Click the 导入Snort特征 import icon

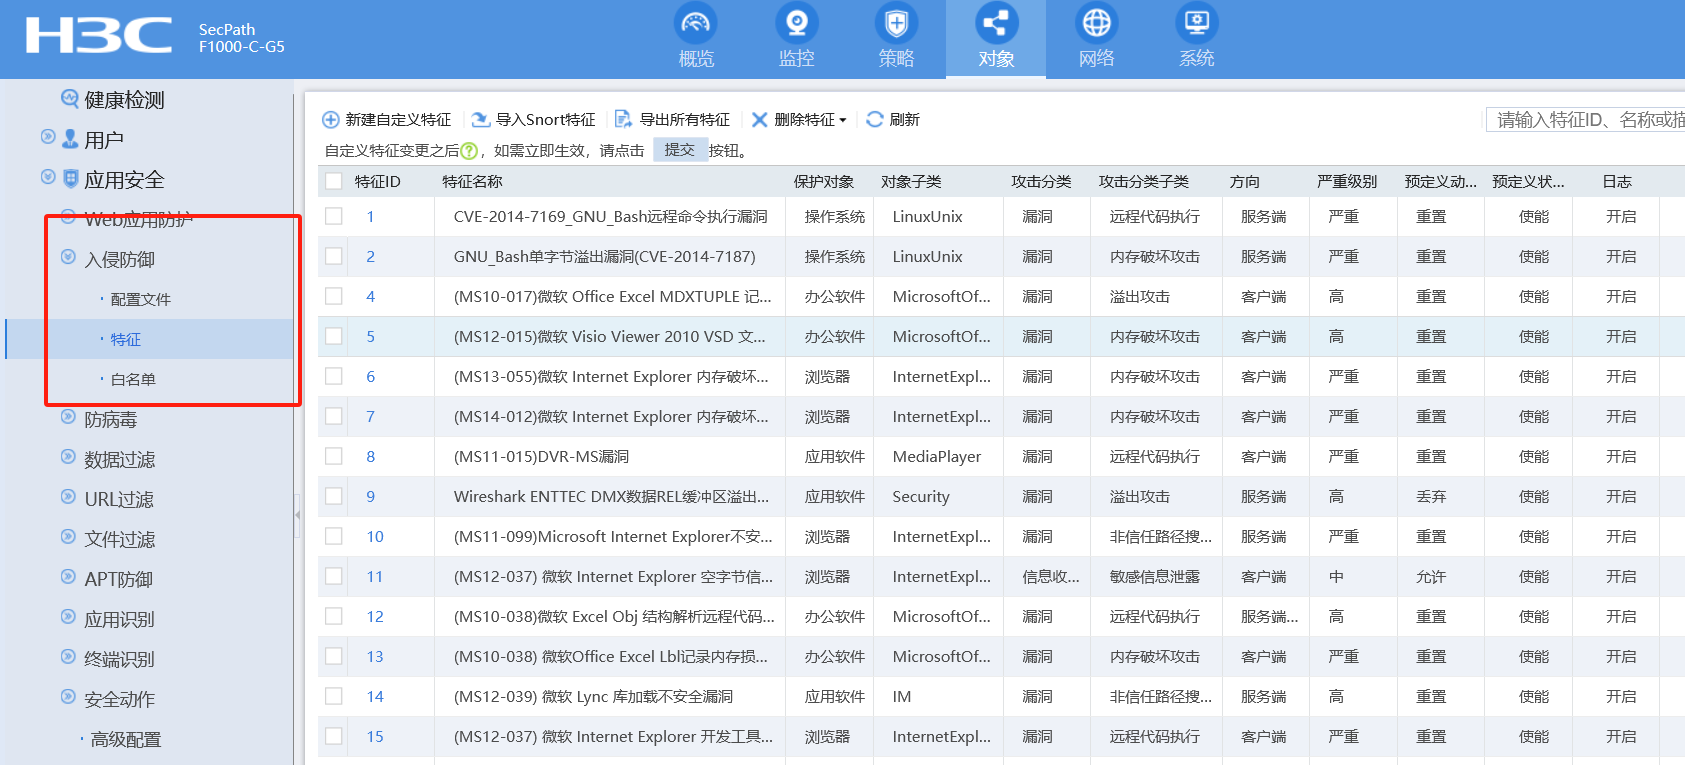(x=481, y=120)
